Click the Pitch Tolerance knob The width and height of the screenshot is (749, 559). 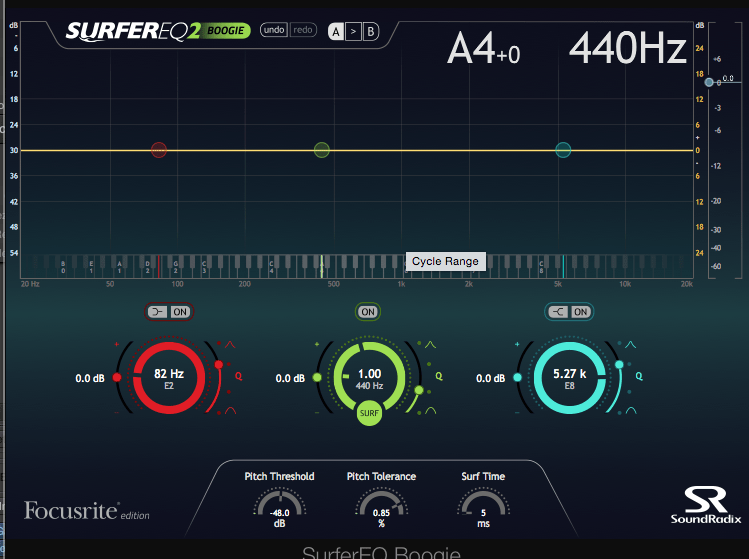tap(381, 503)
